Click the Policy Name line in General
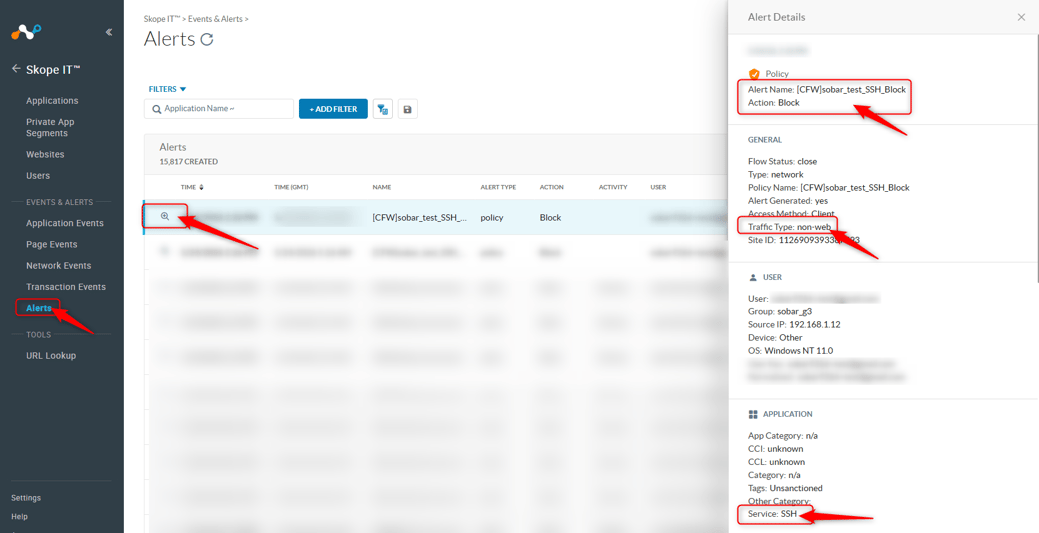 [x=829, y=188]
